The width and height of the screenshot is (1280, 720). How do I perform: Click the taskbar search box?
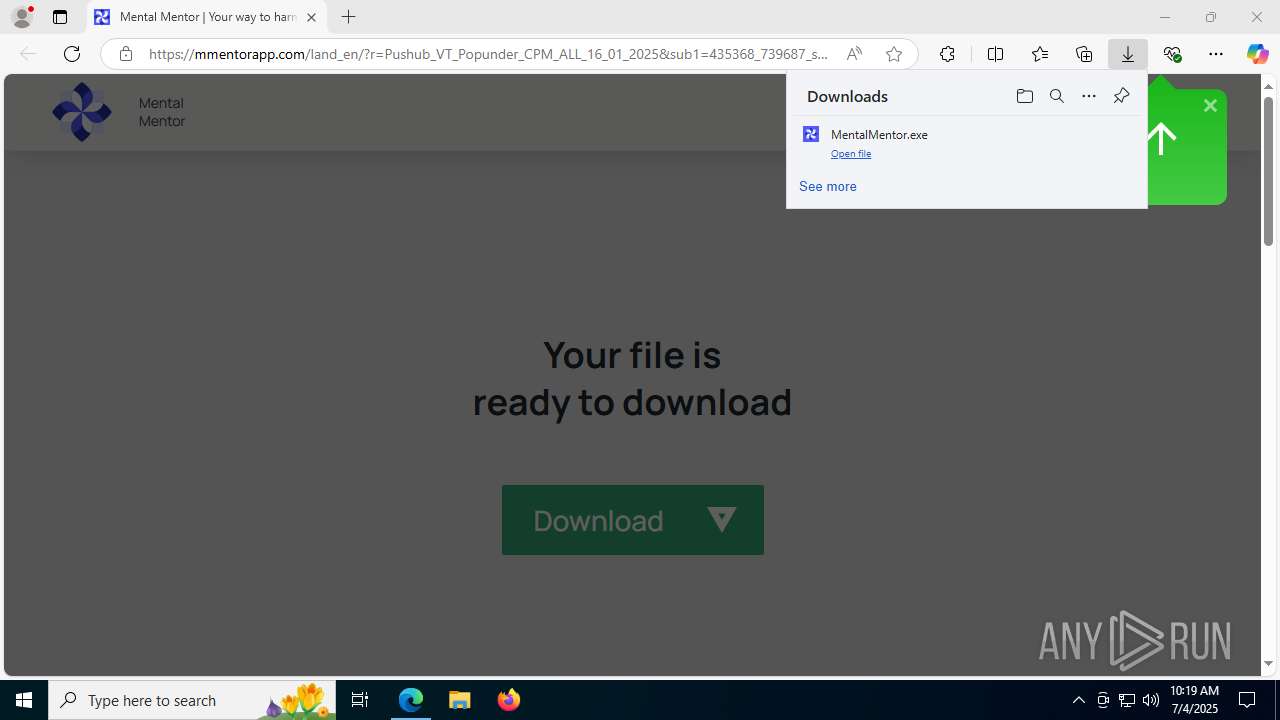tap(192, 700)
